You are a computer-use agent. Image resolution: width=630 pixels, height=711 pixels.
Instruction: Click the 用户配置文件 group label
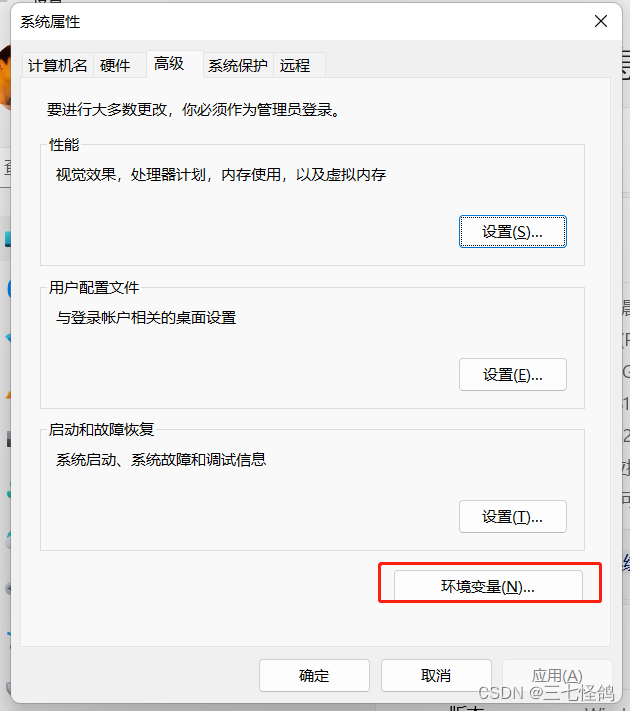pos(94,287)
